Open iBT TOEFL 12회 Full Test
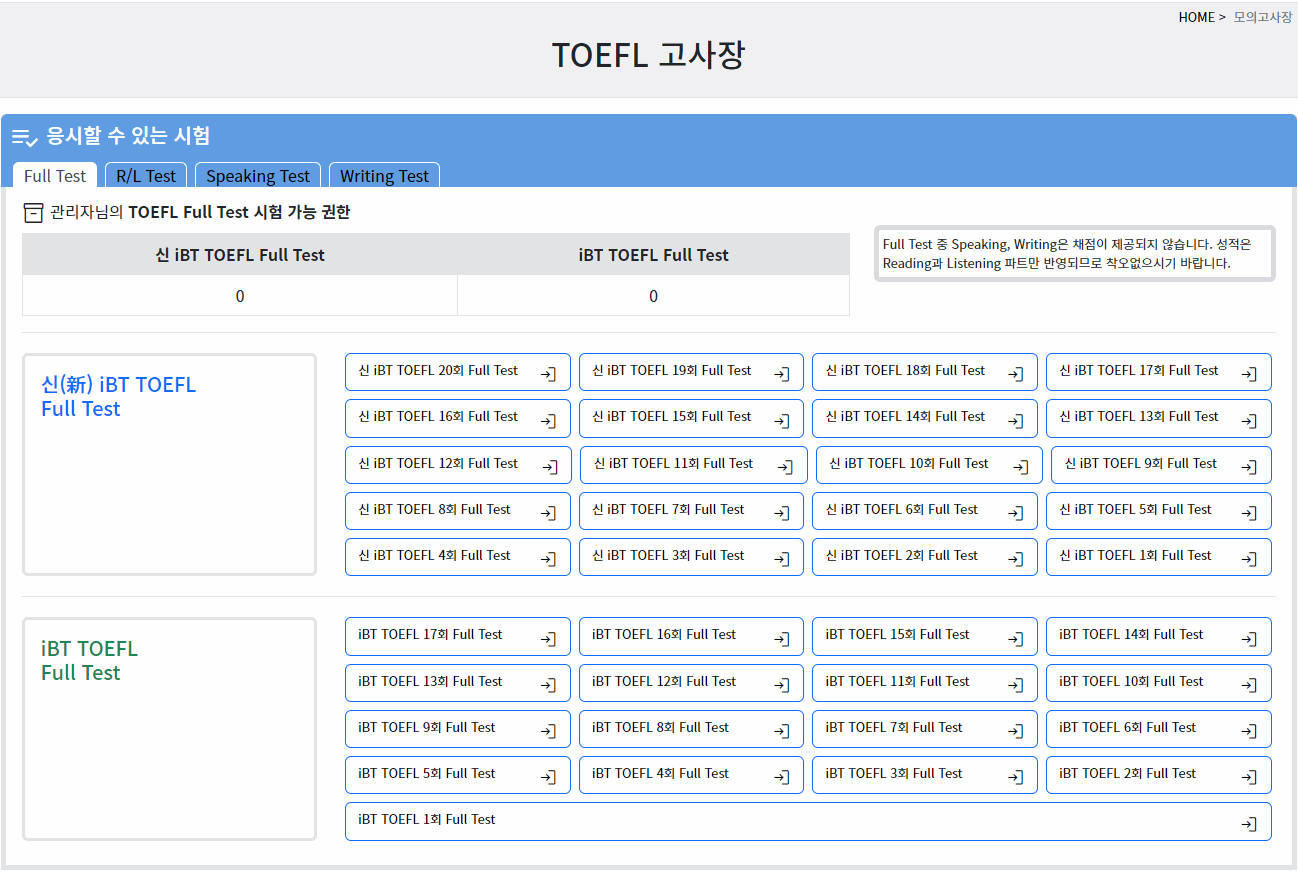This screenshot has height=872, width=1298. click(691, 683)
